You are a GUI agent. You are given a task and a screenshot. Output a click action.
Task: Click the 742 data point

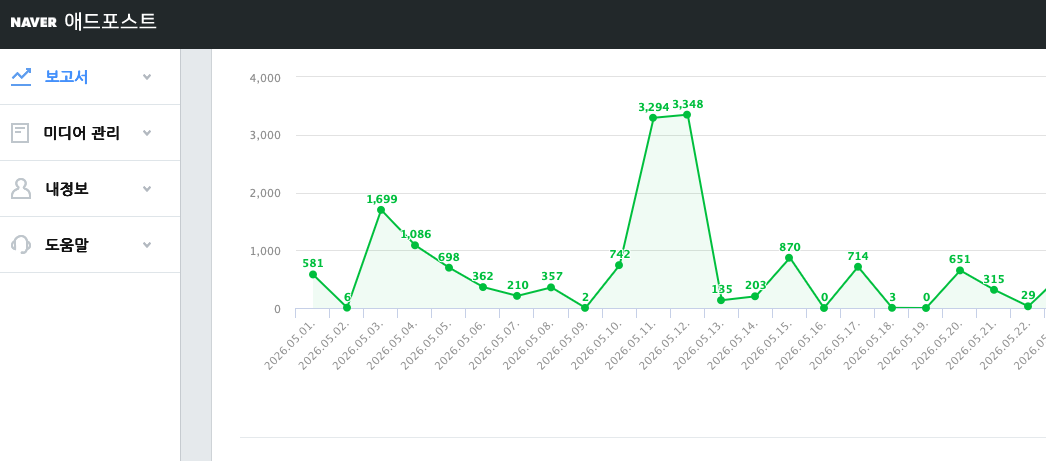(x=619, y=266)
